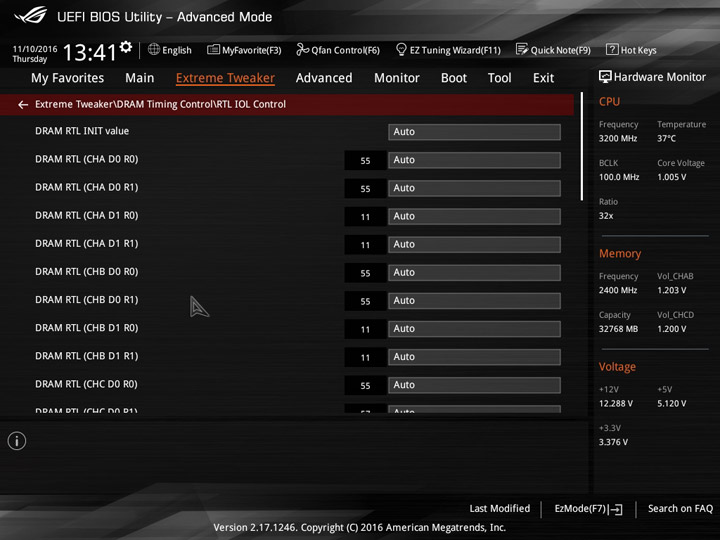Start EZ Tuning Wizard(F11) label
The width and height of the screenshot is (720, 540).
tap(455, 50)
